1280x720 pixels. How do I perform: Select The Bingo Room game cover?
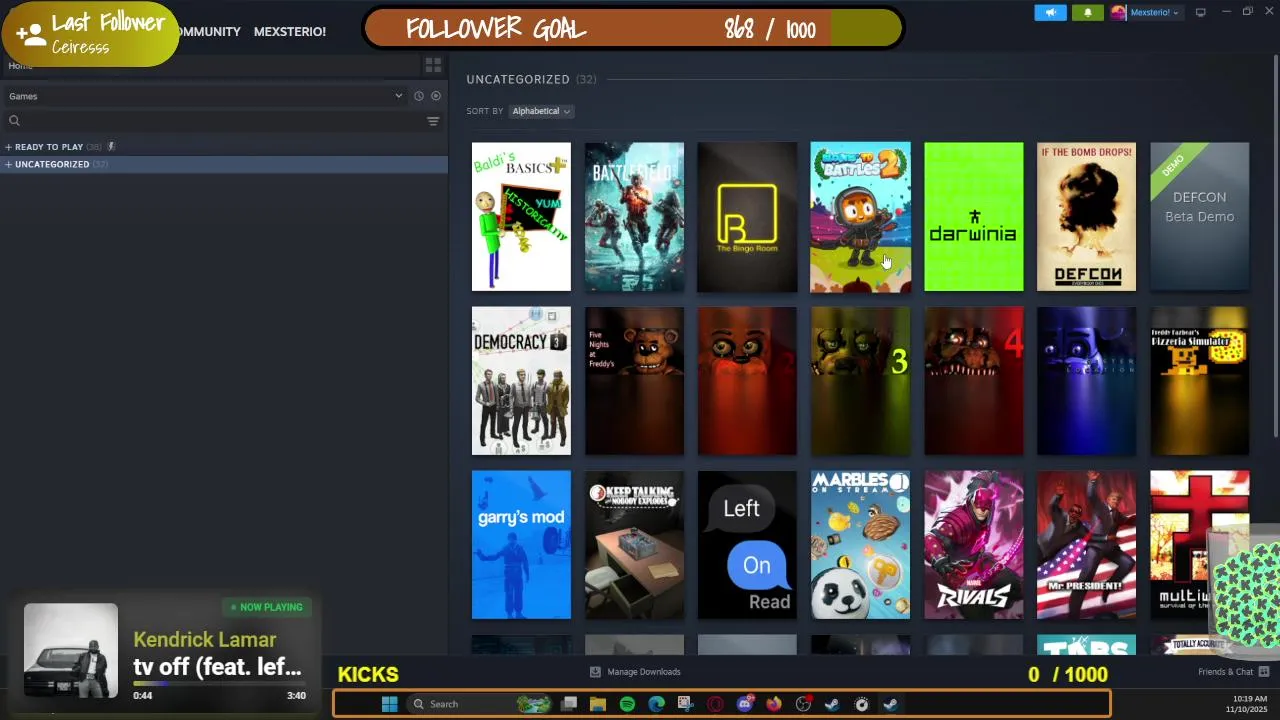pyautogui.click(x=747, y=217)
